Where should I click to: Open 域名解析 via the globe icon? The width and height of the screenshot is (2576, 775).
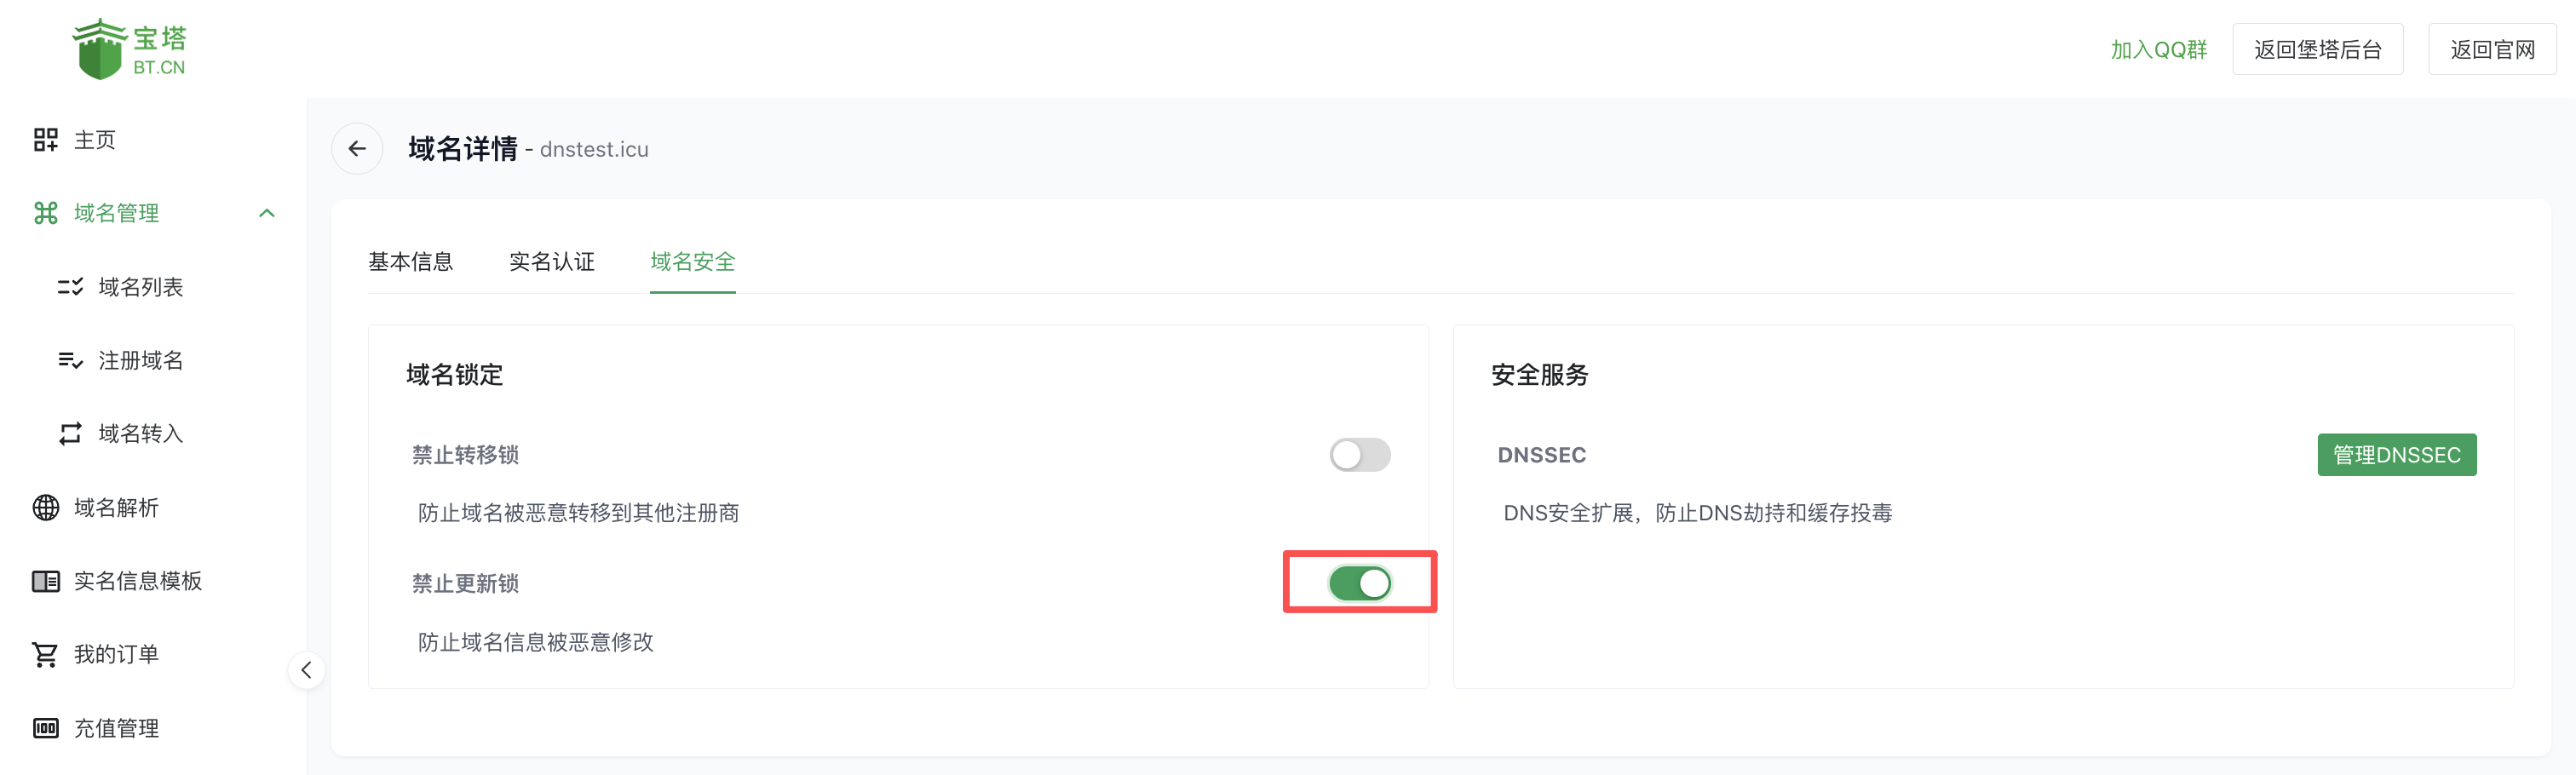pyautogui.click(x=45, y=507)
